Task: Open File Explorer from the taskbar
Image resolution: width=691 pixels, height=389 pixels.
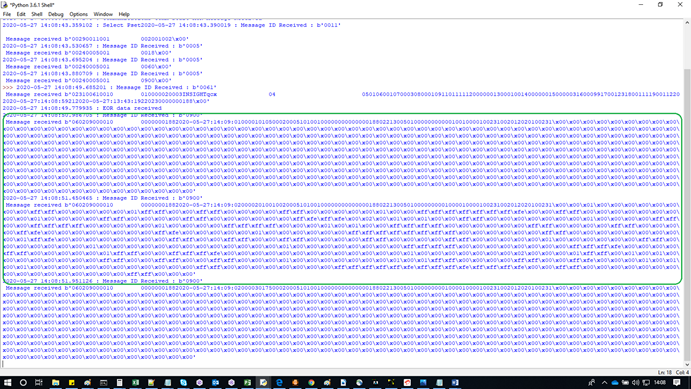Action: click(x=56, y=382)
